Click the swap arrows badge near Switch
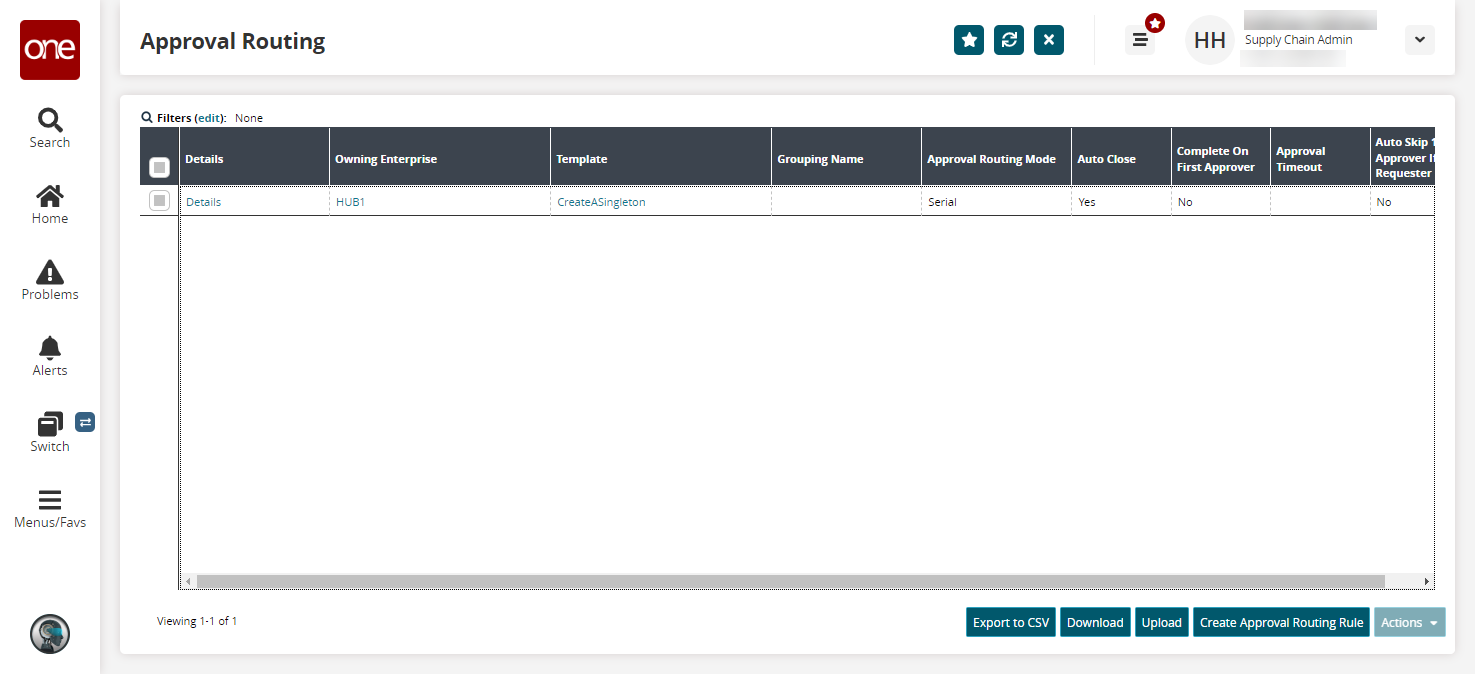 click(85, 423)
